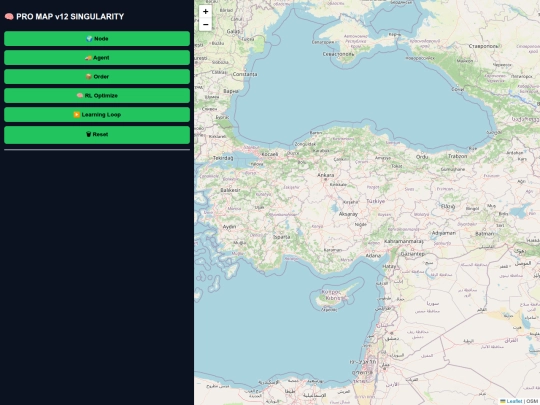Add an Agent with the Agent button
The image size is (540, 405).
(97, 58)
